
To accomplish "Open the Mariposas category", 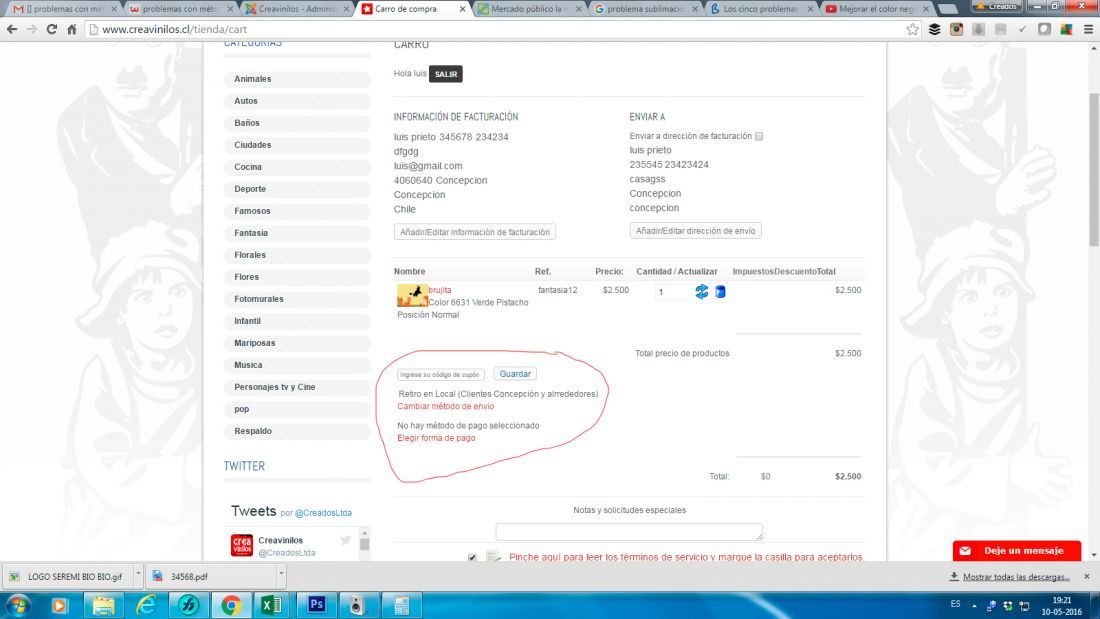I will [x=297, y=343].
